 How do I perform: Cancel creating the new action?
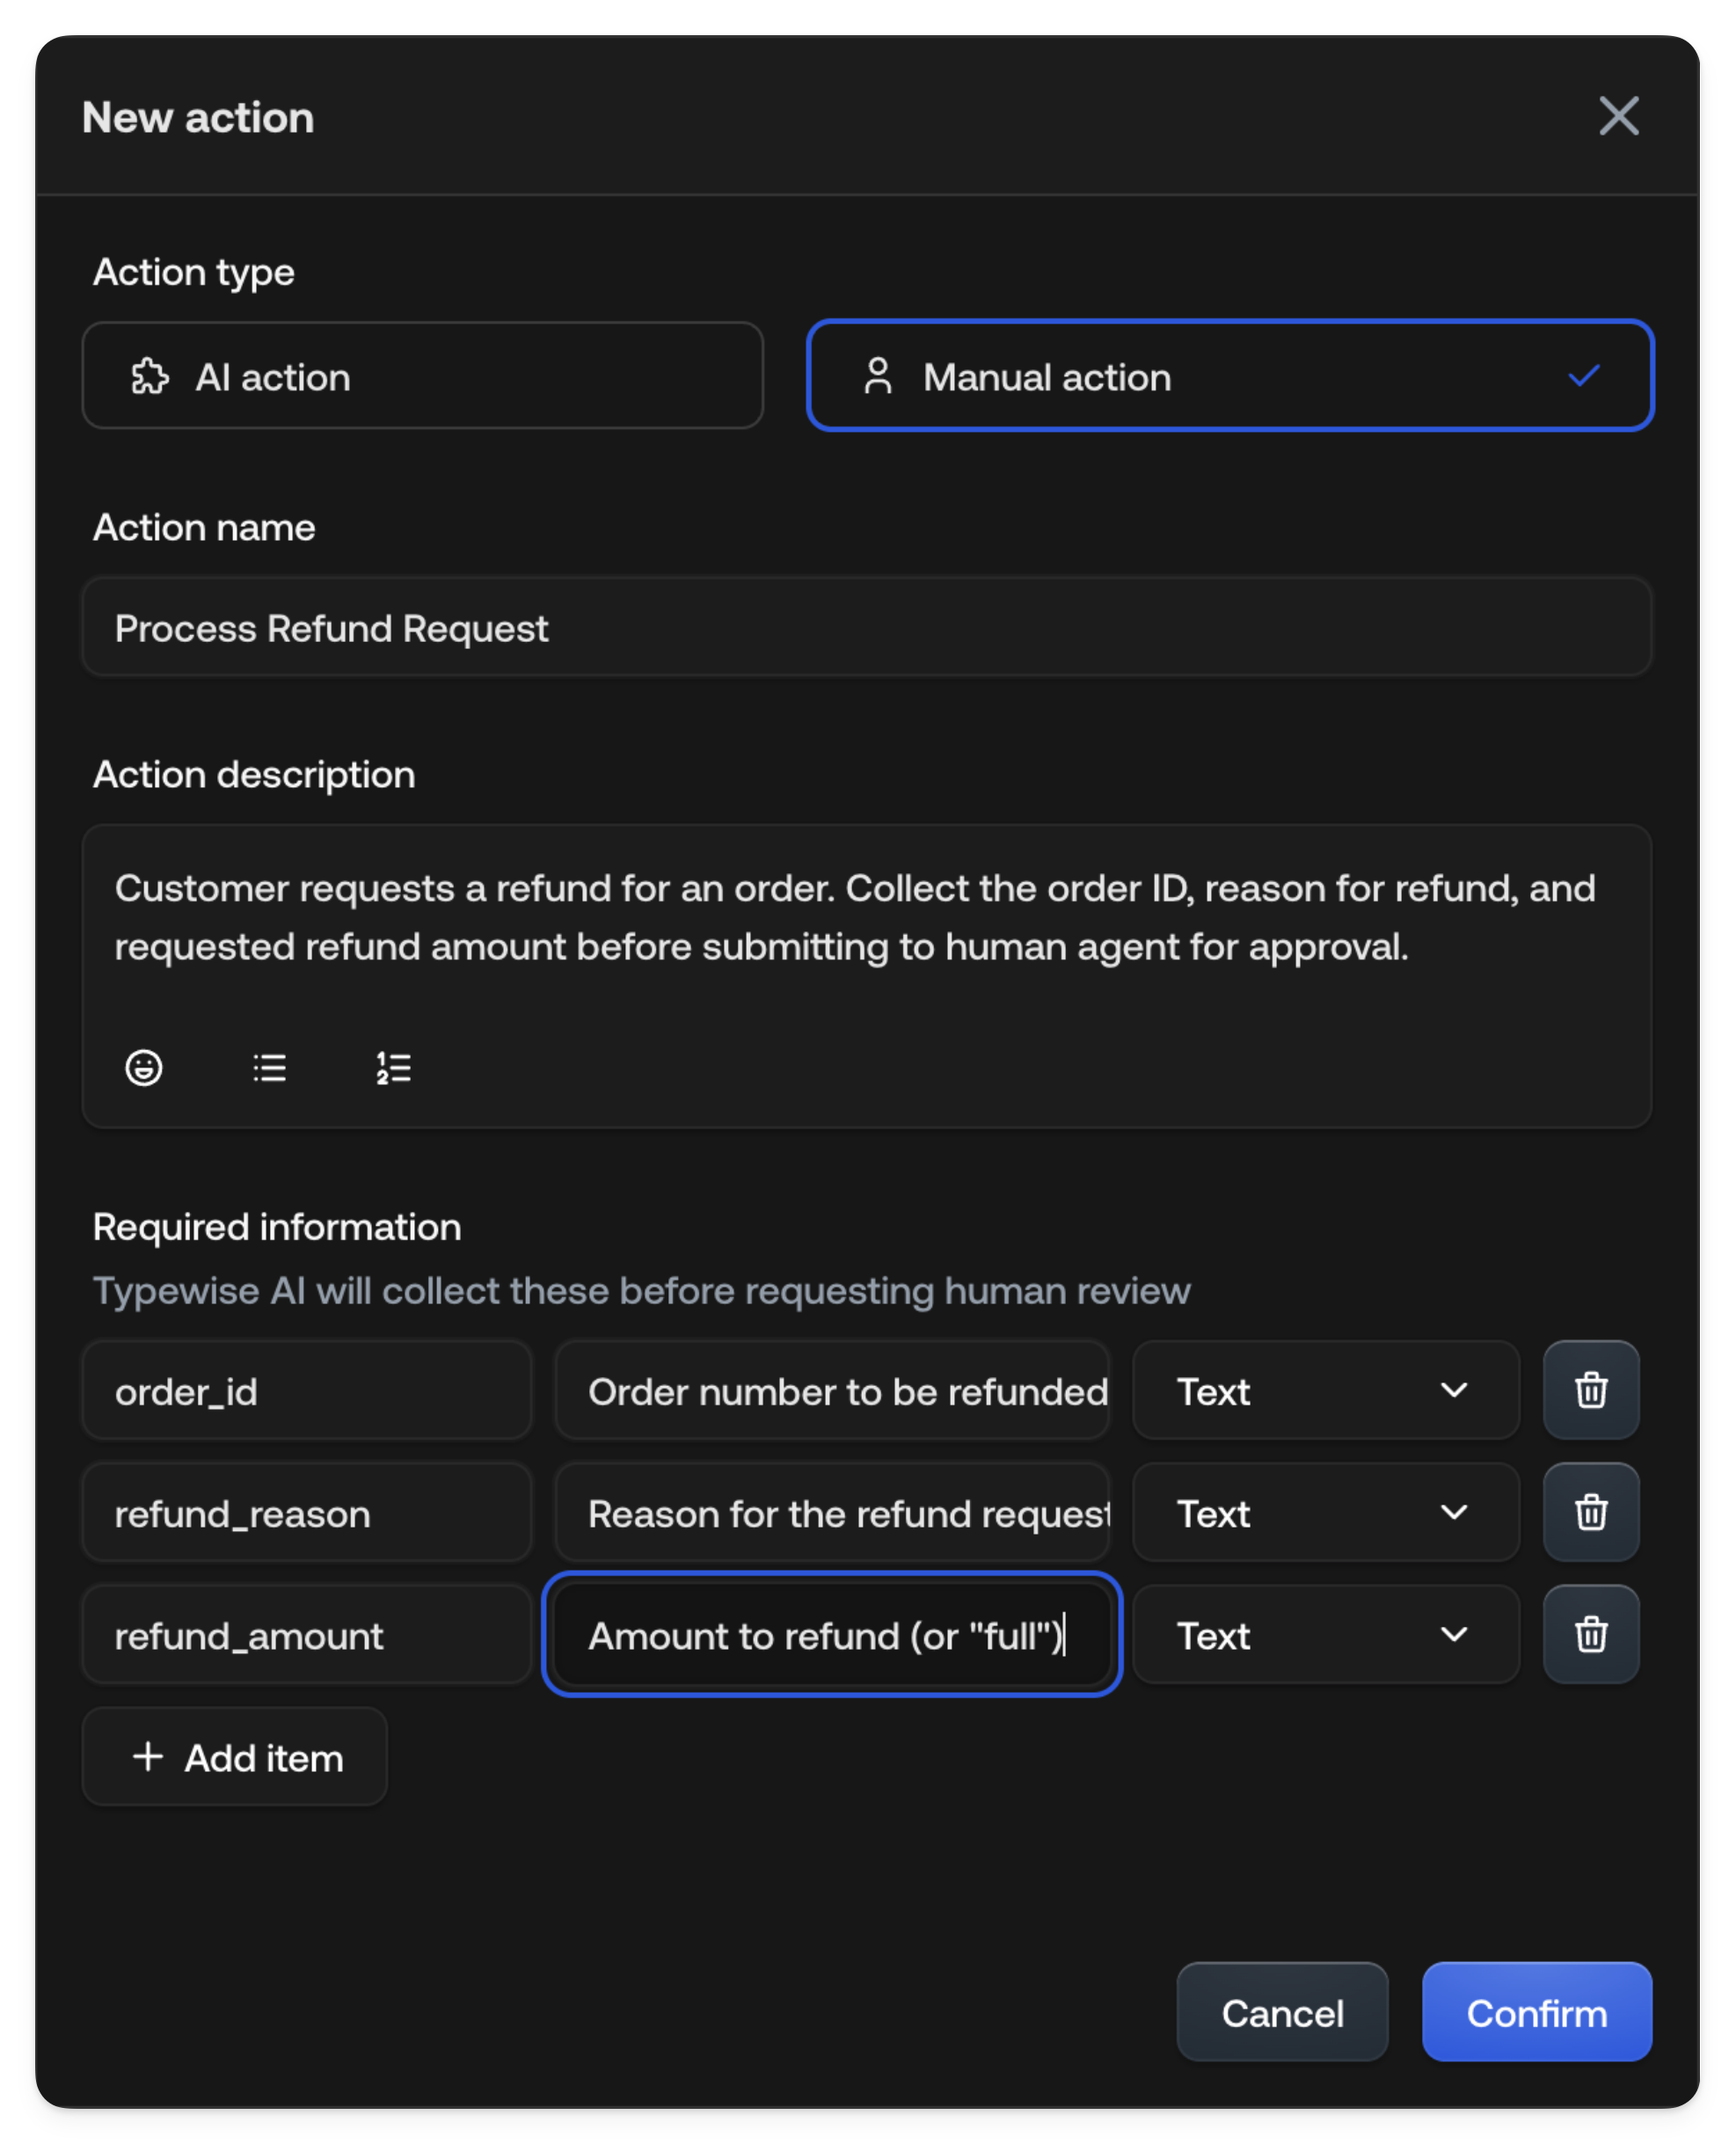1282,2012
